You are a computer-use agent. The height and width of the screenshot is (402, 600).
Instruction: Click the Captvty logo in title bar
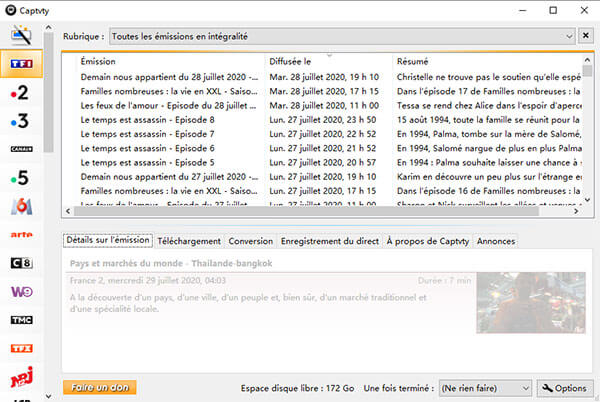(11, 10)
